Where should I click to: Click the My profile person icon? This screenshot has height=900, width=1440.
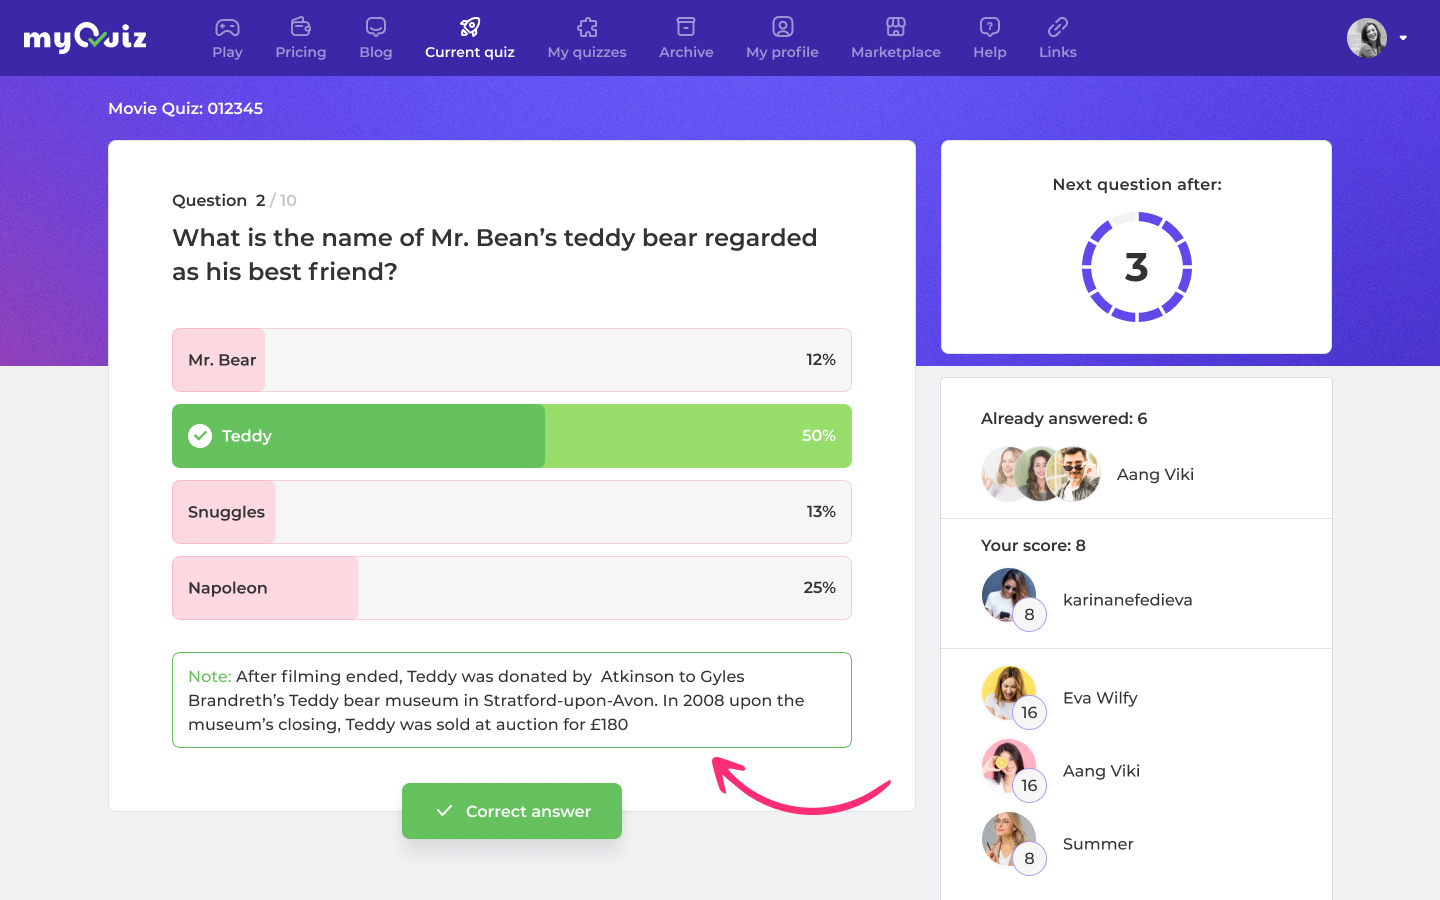click(x=783, y=27)
